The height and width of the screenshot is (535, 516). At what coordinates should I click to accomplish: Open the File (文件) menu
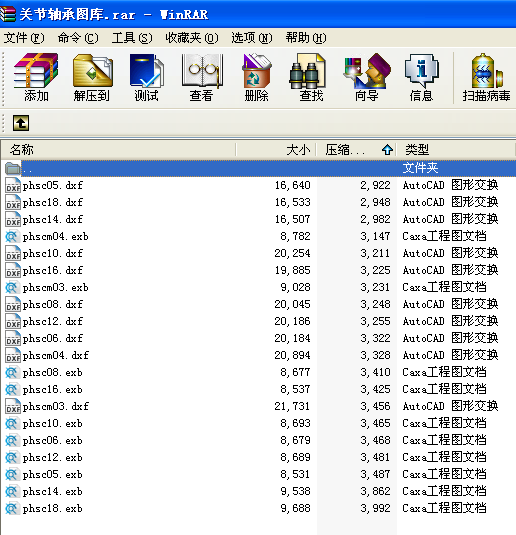tap(24, 38)
